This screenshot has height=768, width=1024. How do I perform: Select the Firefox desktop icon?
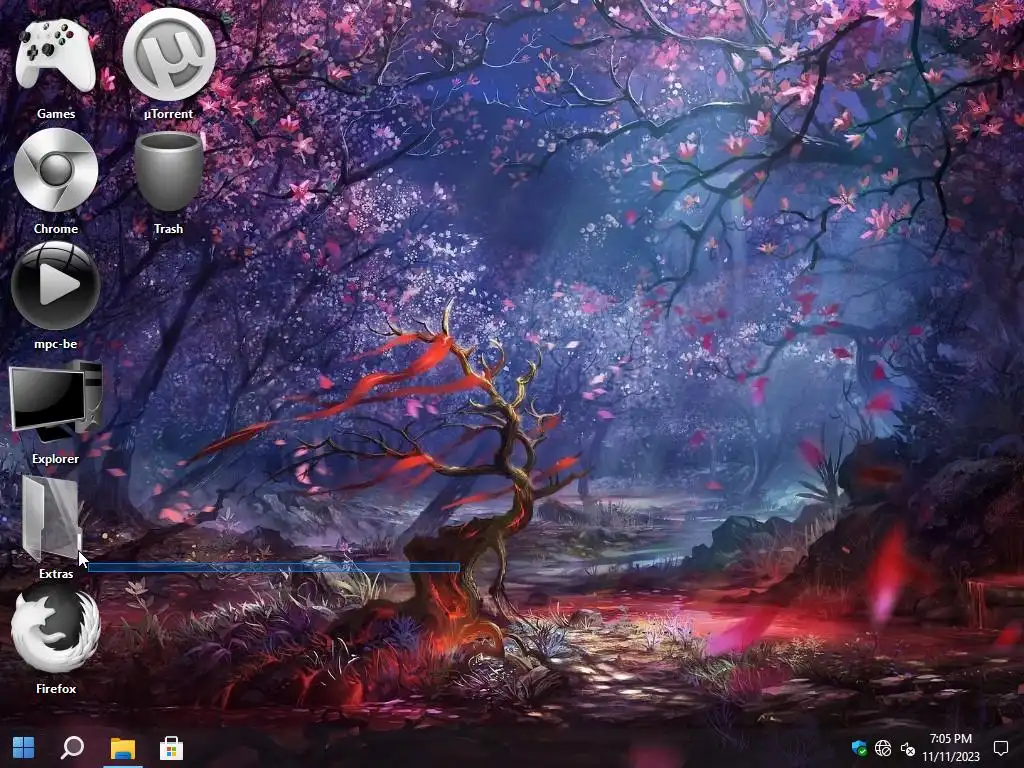pos(56,630)
